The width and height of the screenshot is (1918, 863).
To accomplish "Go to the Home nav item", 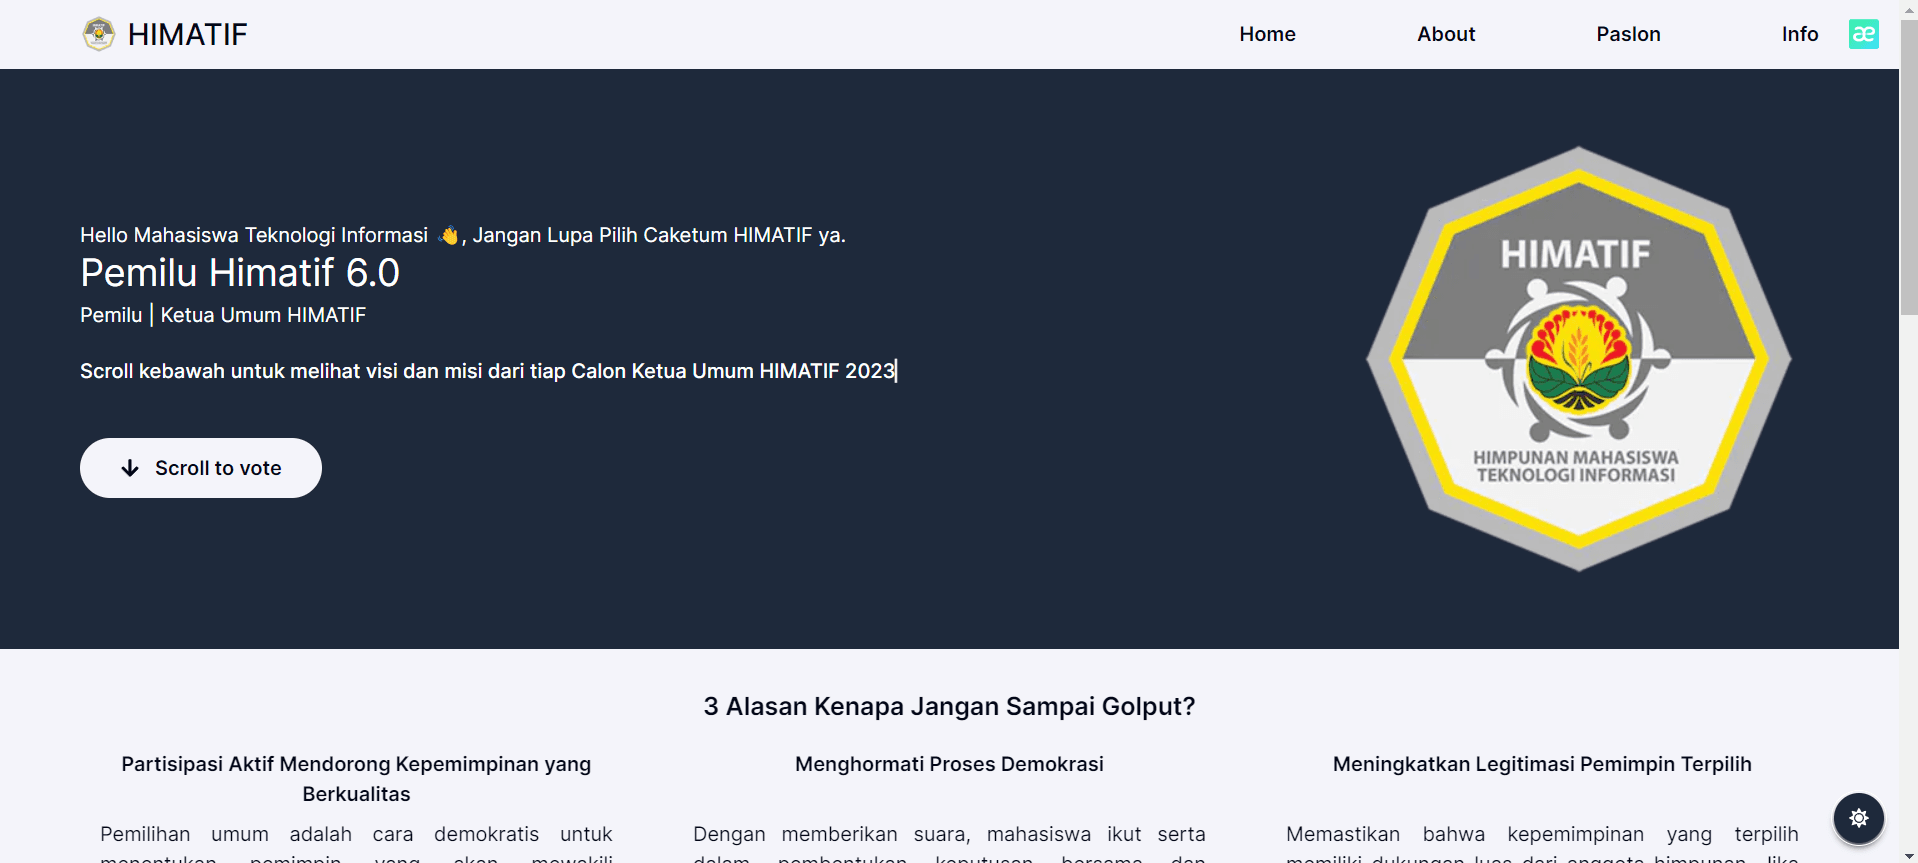I will click(1267, 34).
